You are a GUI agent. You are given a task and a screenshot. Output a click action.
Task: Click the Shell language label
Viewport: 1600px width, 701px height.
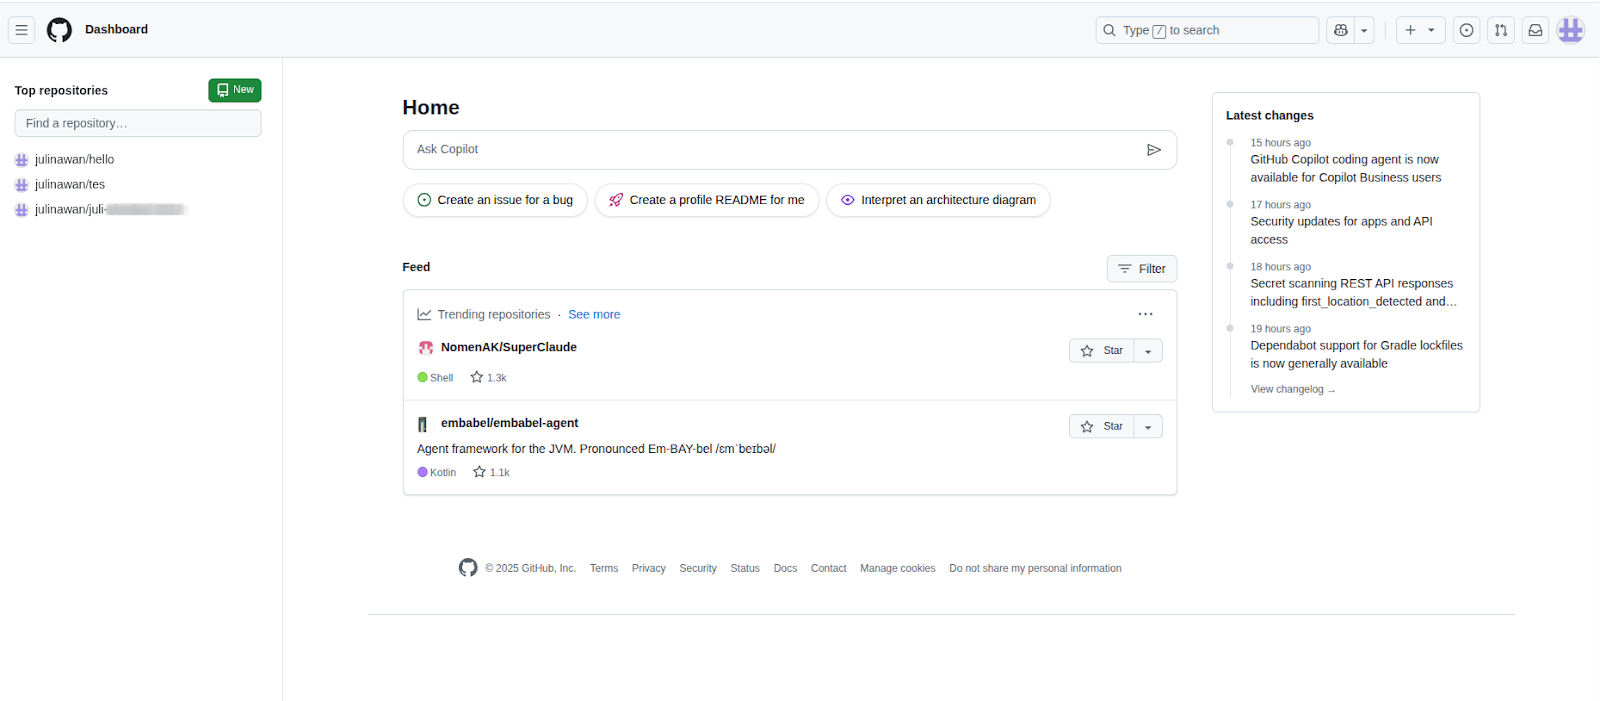point(435,378)
